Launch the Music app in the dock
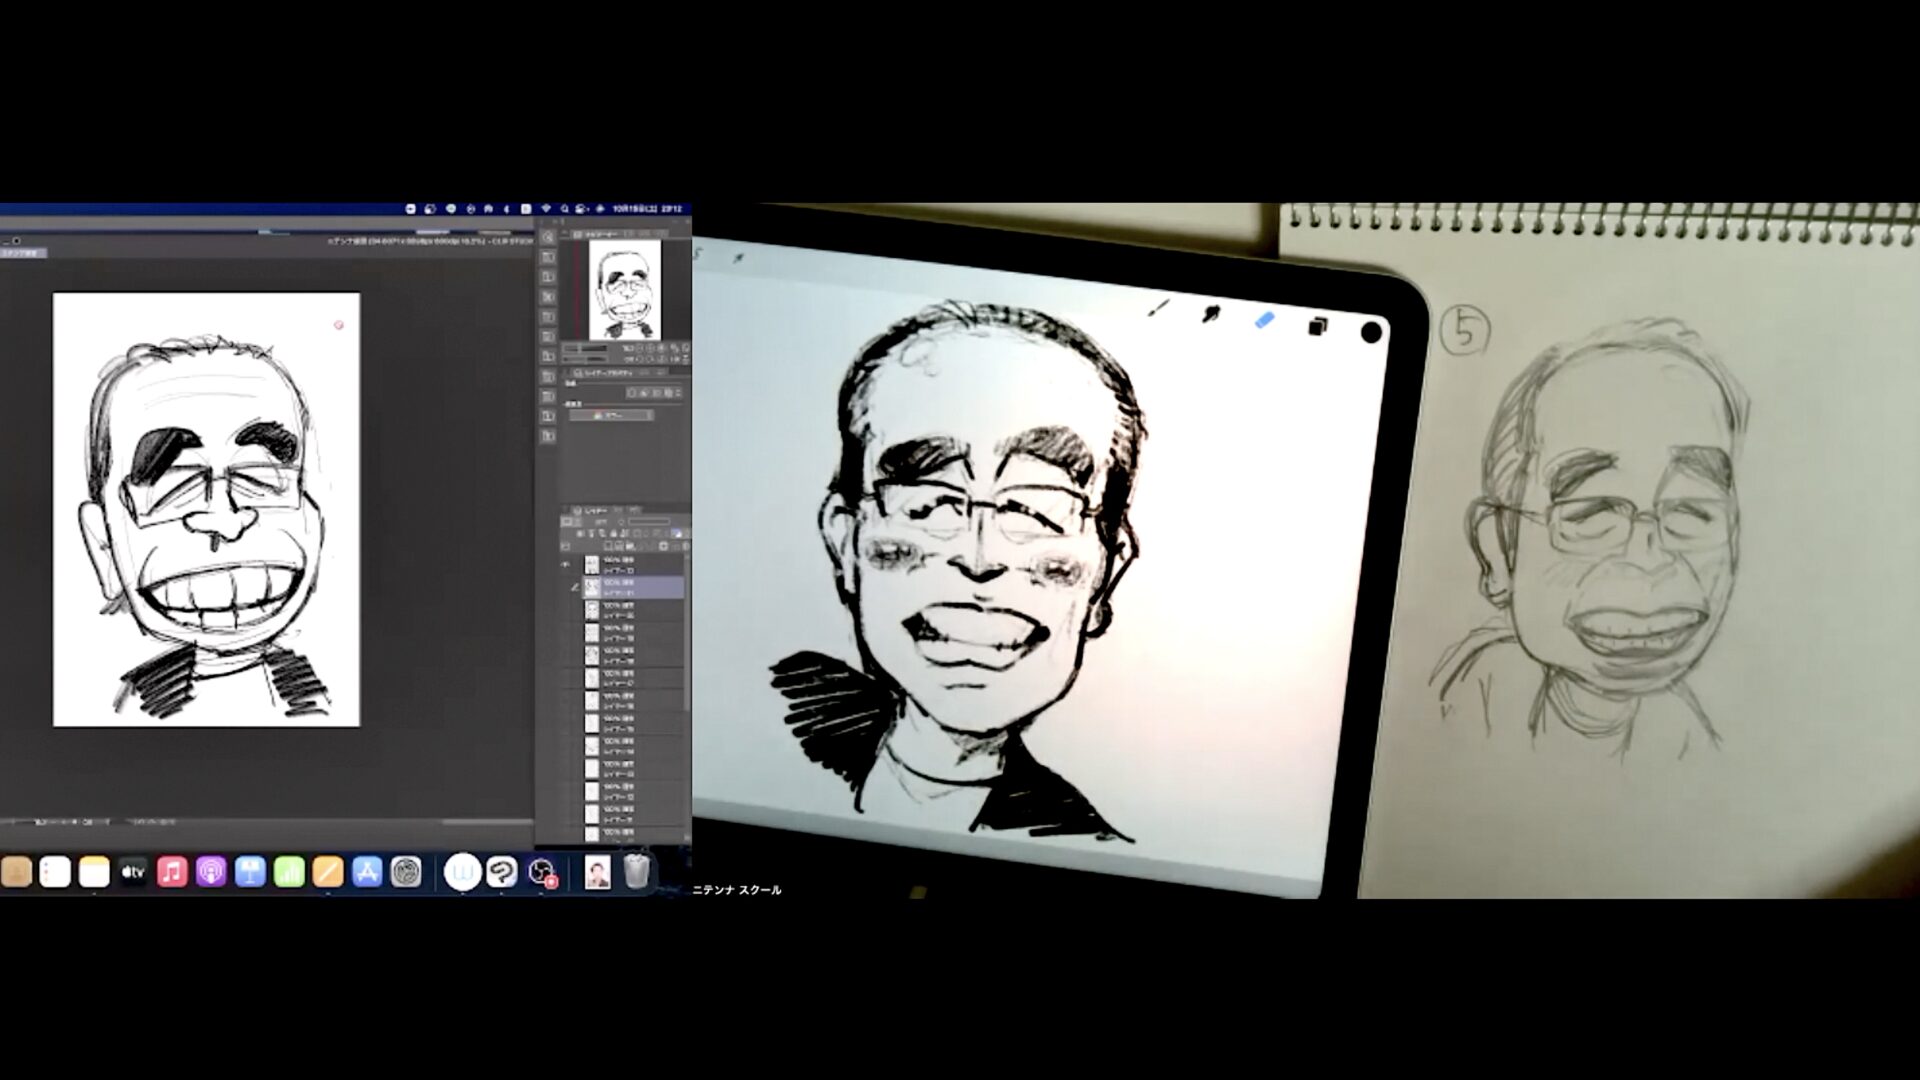 (172, 872)
